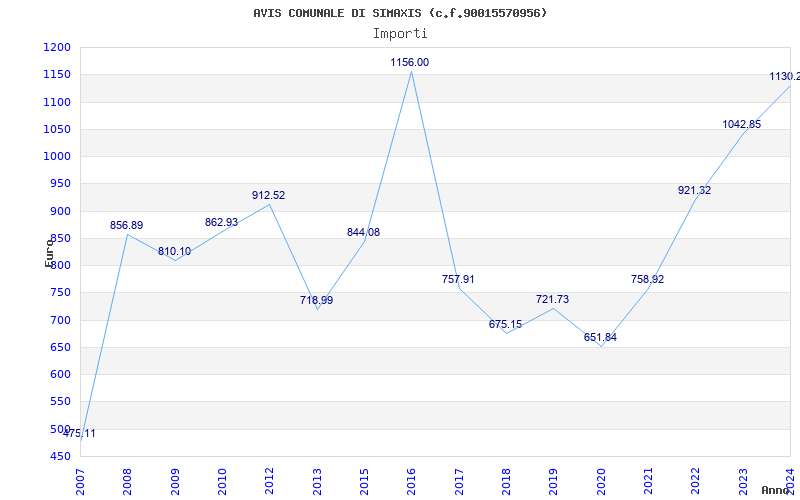
Task: Select the x-axis year 2019
Action: coord(554,482)
